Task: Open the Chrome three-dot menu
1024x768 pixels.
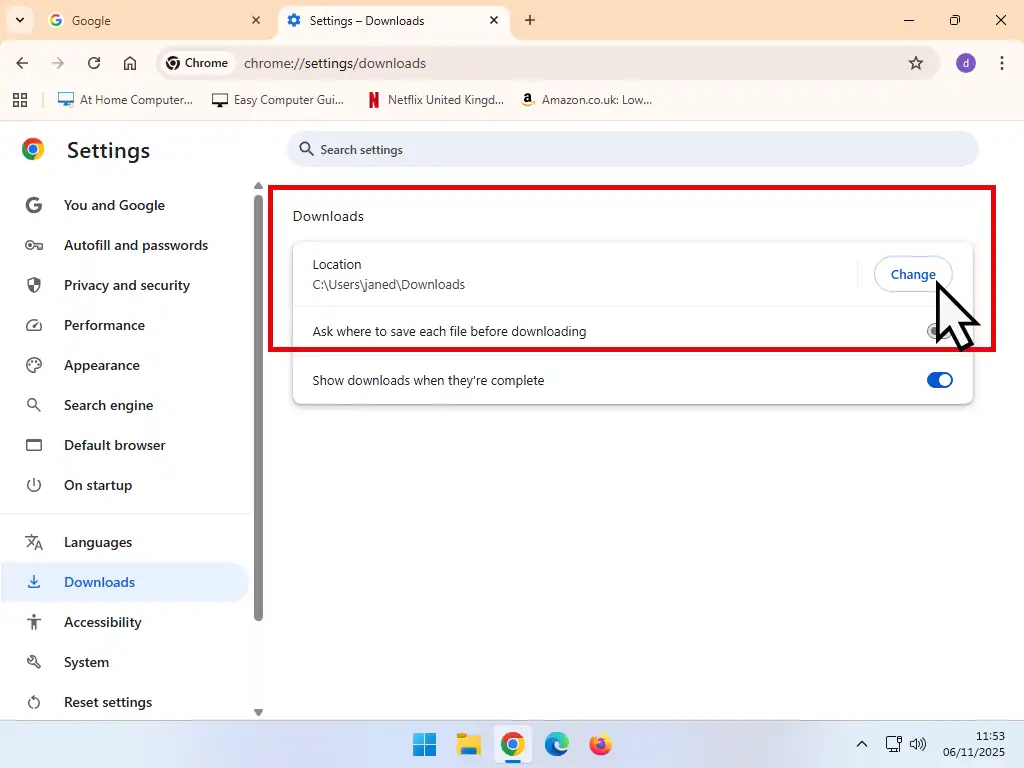Action: click(x=1003, y=62)
